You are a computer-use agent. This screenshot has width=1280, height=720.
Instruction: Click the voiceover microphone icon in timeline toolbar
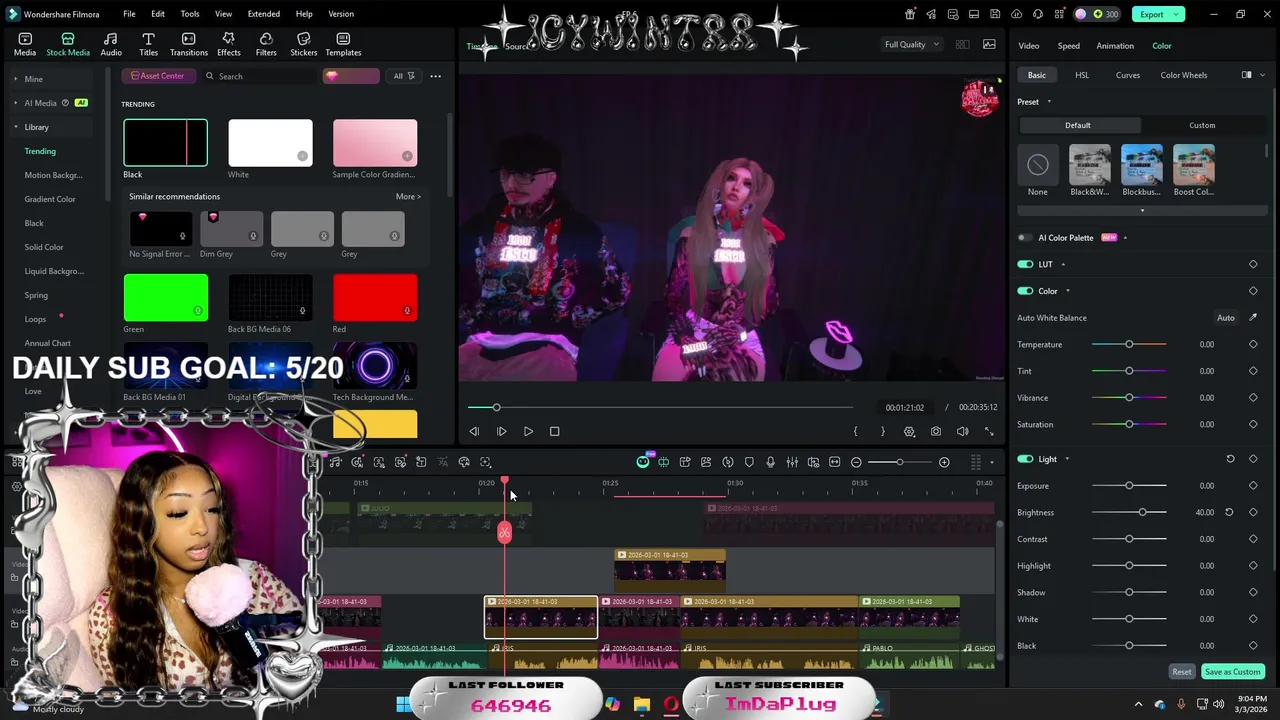click(770, 462)
